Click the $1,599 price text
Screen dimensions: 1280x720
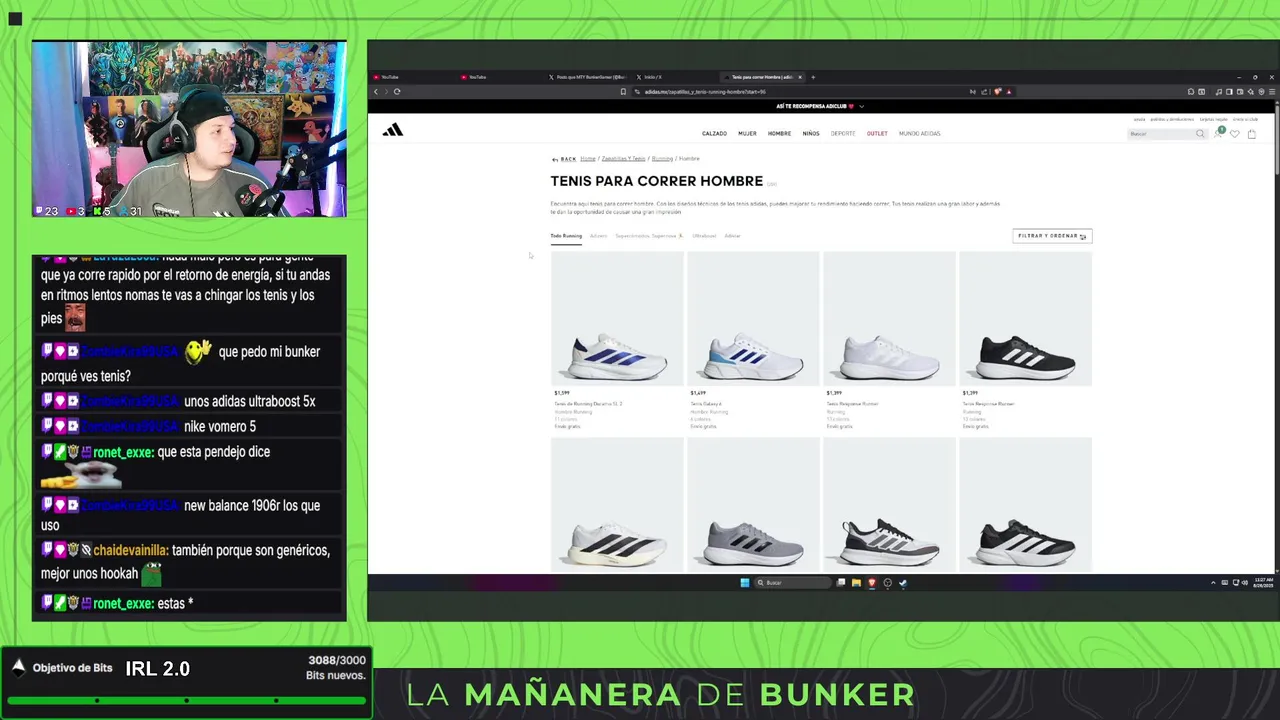562,393
